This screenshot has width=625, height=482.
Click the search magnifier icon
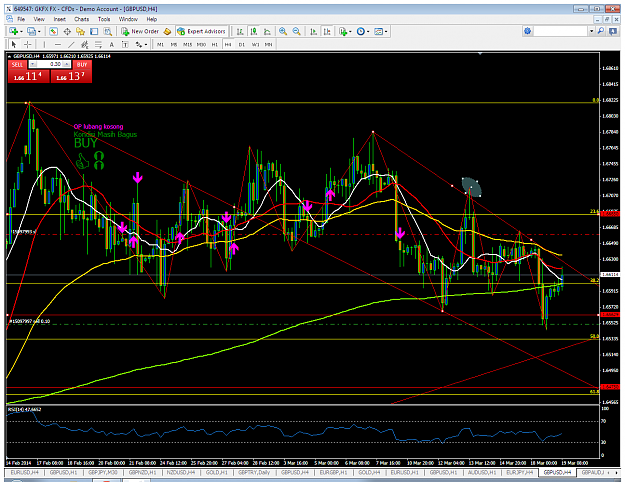pyautogui.click(x=601, y=31)
